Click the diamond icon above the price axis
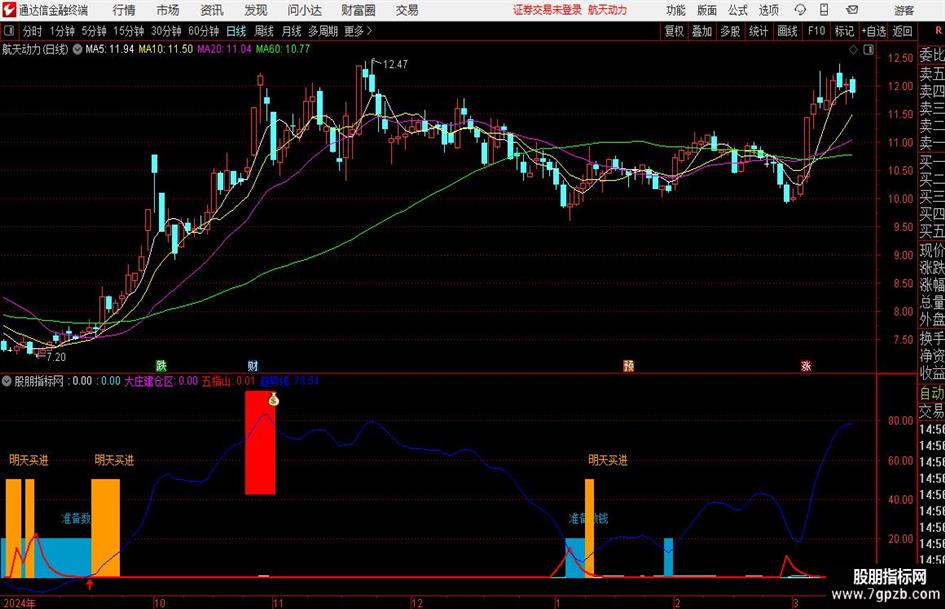This screenshot has height=609, width=945. pos(853,50)
